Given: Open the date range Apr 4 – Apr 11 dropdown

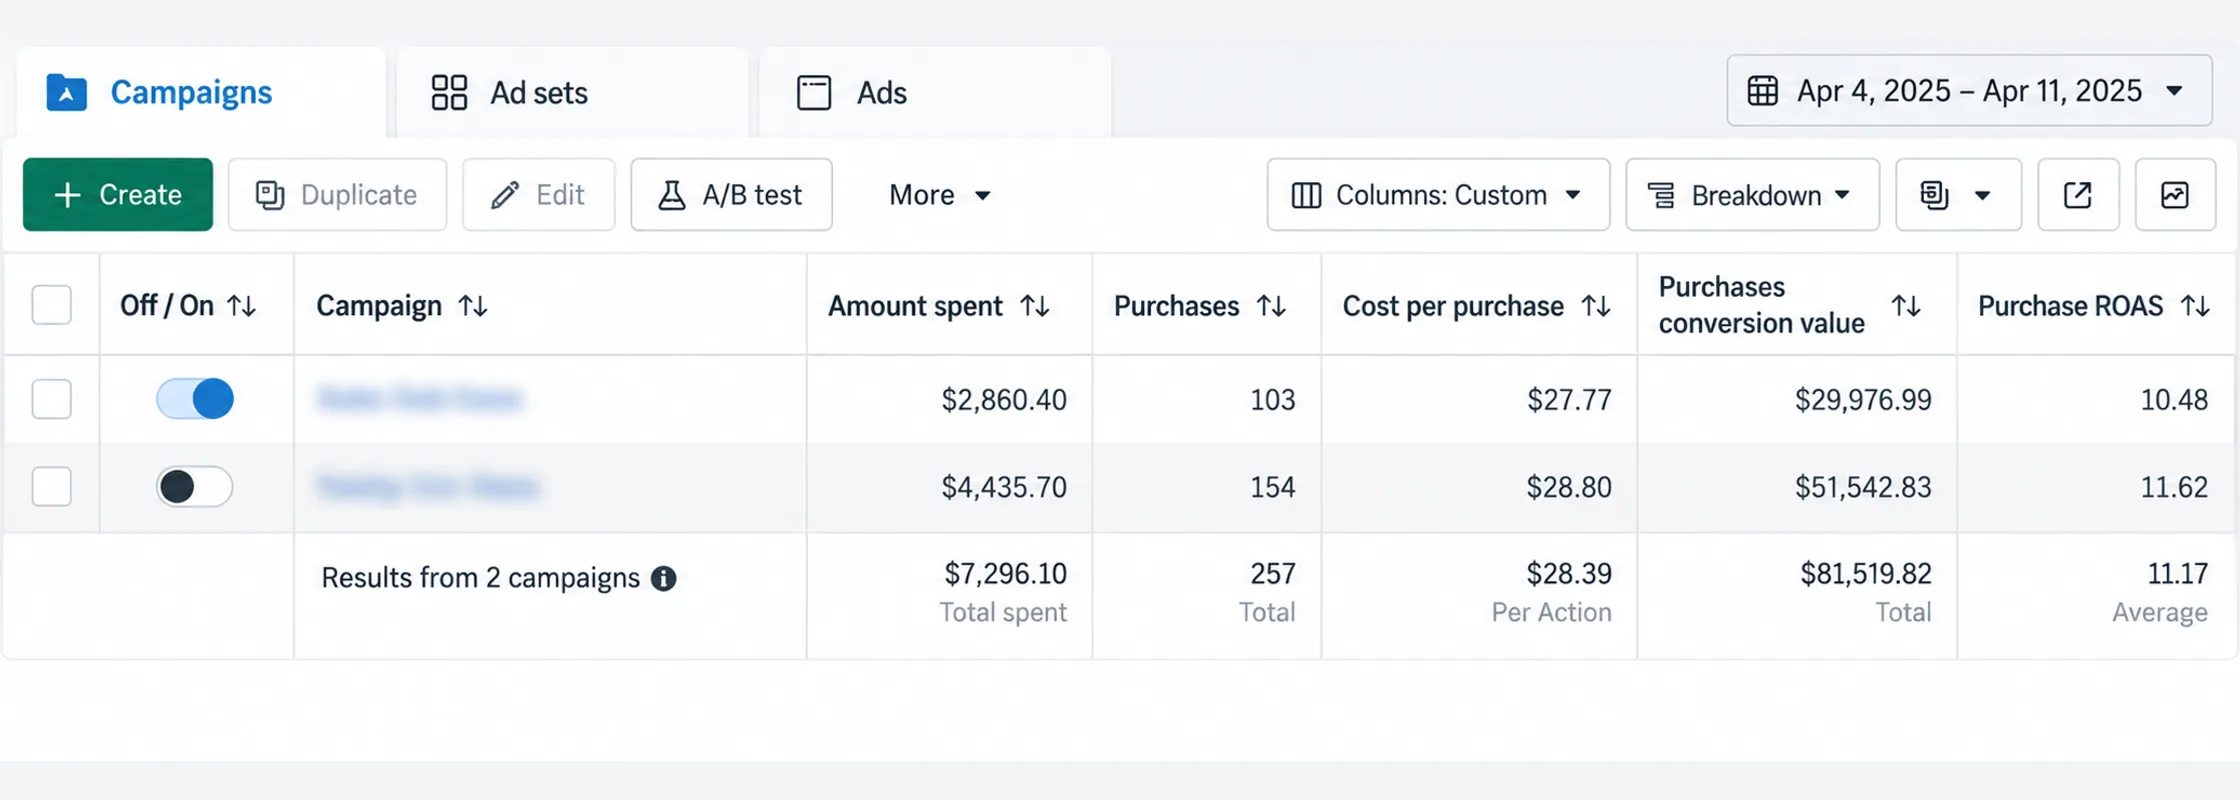Looking at the screenshot, I should (x=1969, y=91).
